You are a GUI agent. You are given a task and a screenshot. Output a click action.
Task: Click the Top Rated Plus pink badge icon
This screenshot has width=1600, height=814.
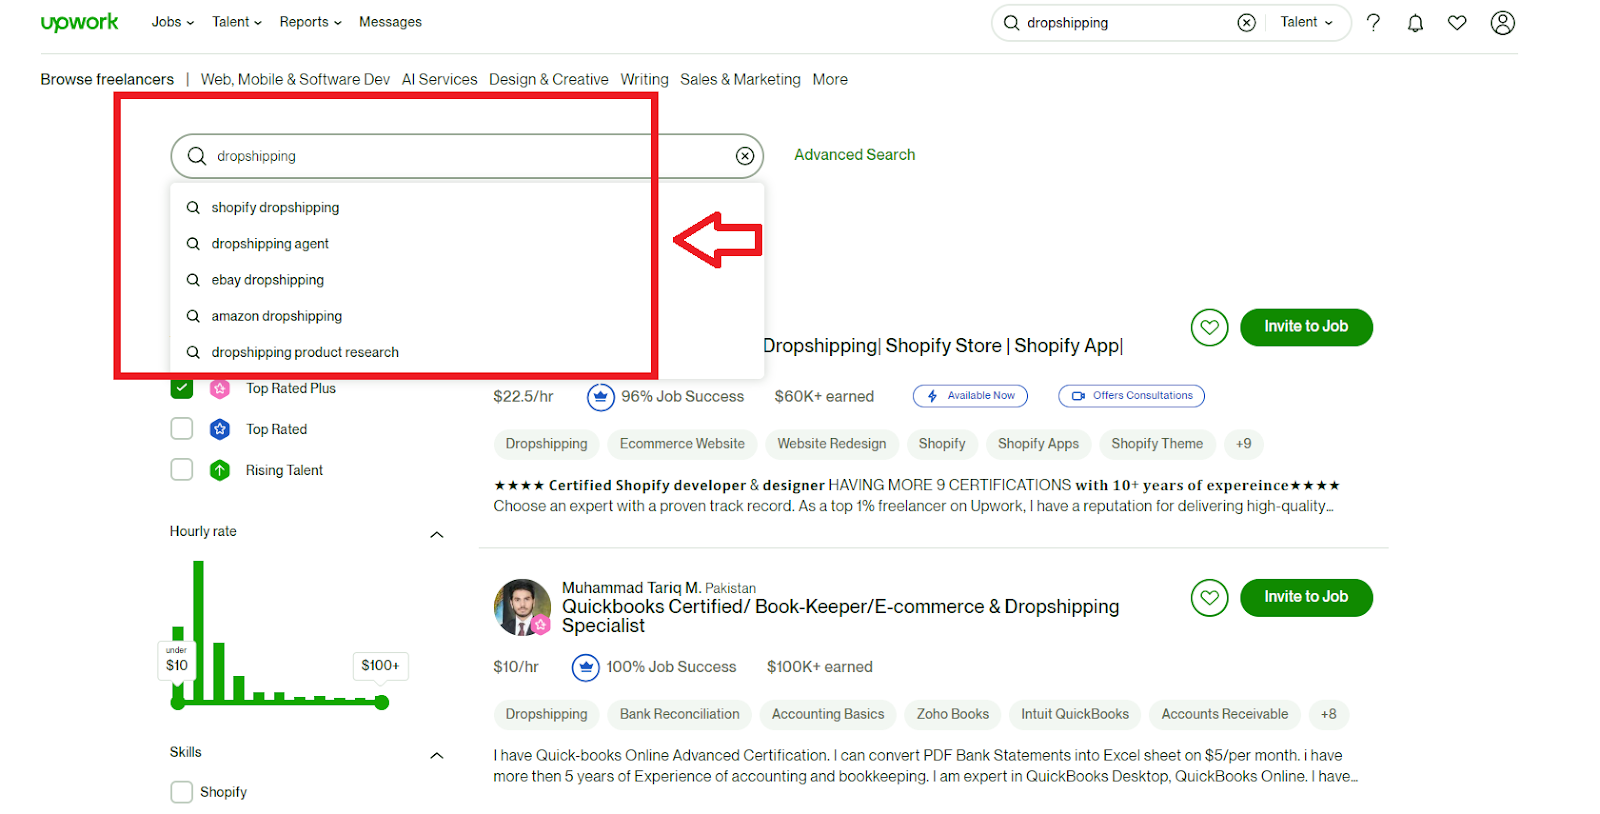pos(220,388)
